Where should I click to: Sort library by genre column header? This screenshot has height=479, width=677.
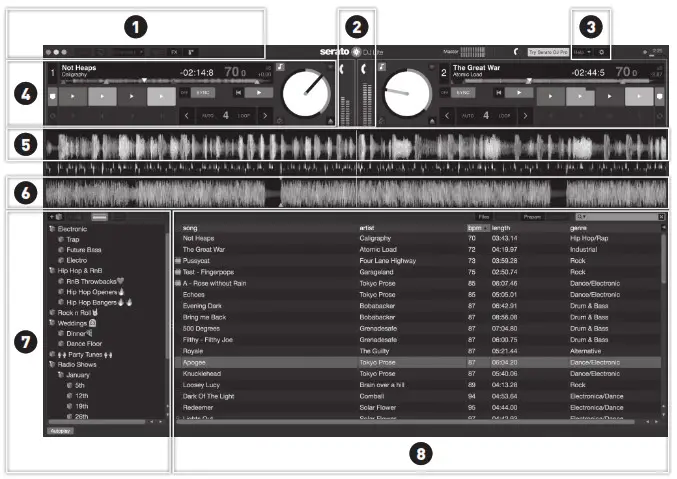579,228
